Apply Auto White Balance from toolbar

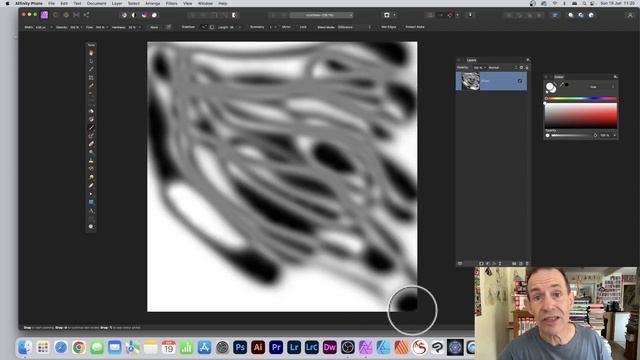coord(154,15)
